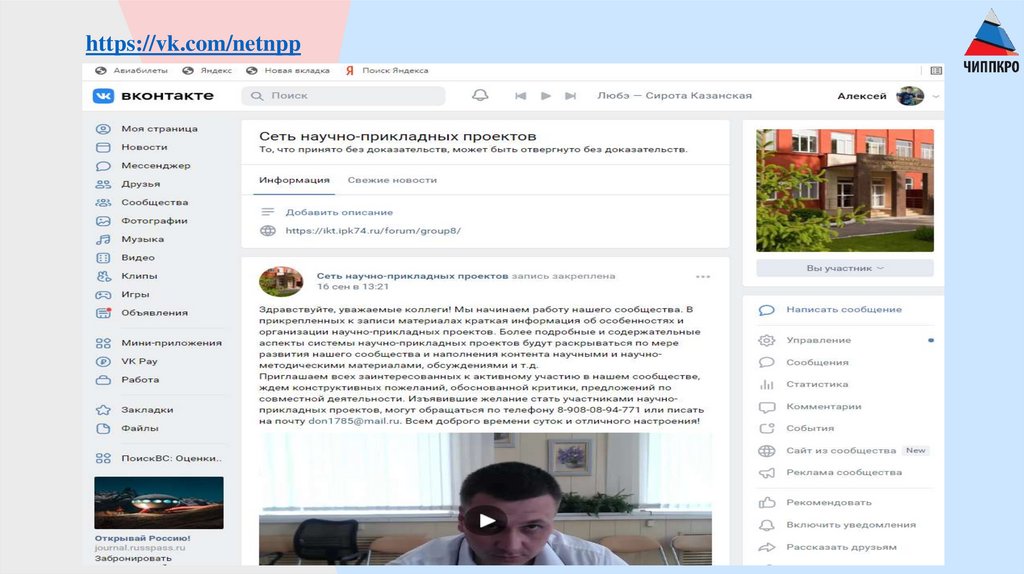Open notifications bell icon
This screenshot has height=574, width=1024.
[480, 95]
